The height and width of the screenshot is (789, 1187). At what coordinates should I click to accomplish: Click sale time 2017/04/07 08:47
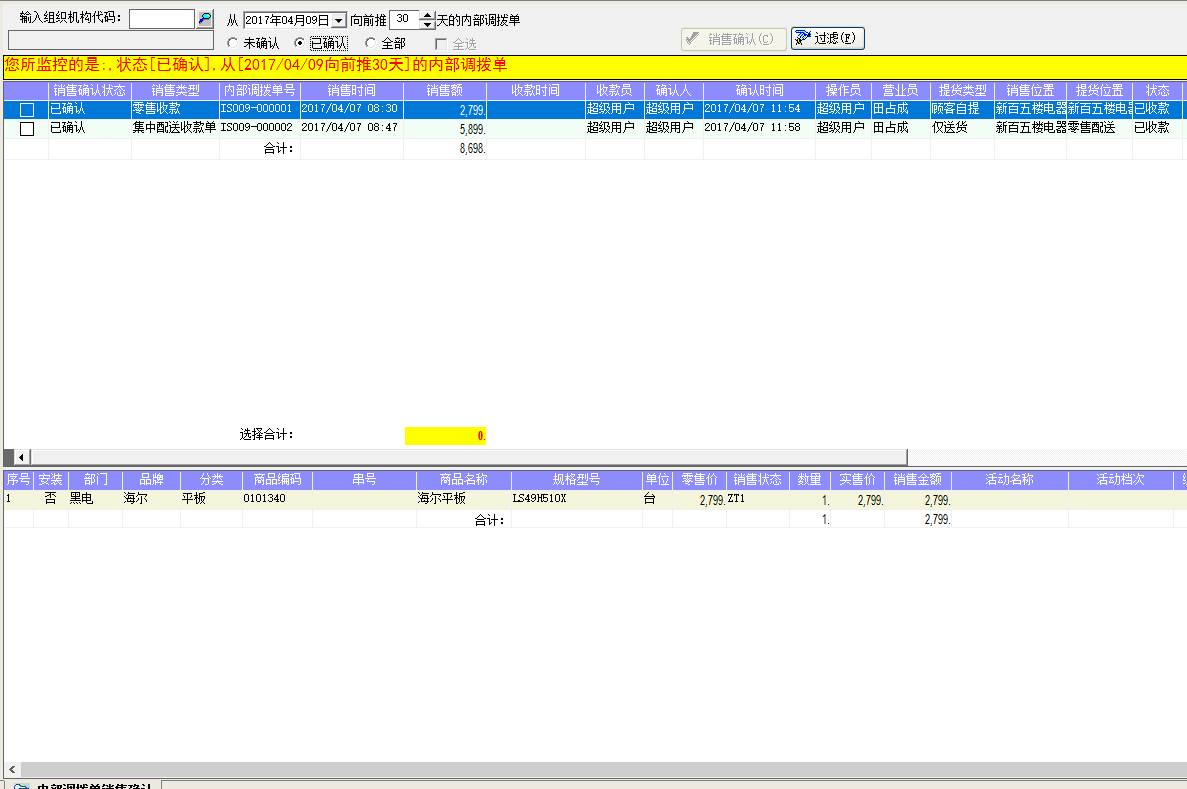pyautogui.click(x=351, y=128)
